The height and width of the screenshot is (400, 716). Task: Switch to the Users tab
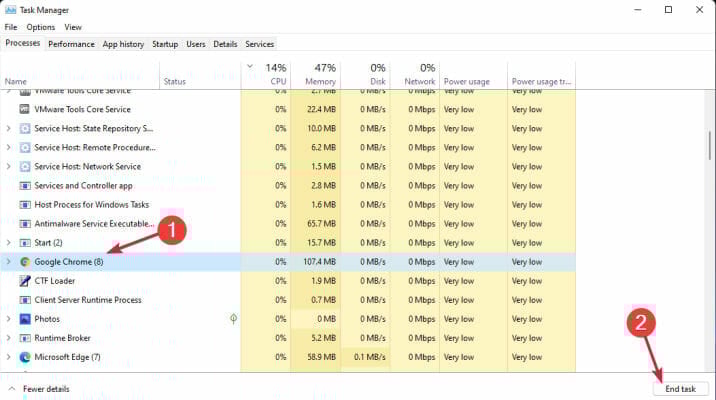coord(195,44)
